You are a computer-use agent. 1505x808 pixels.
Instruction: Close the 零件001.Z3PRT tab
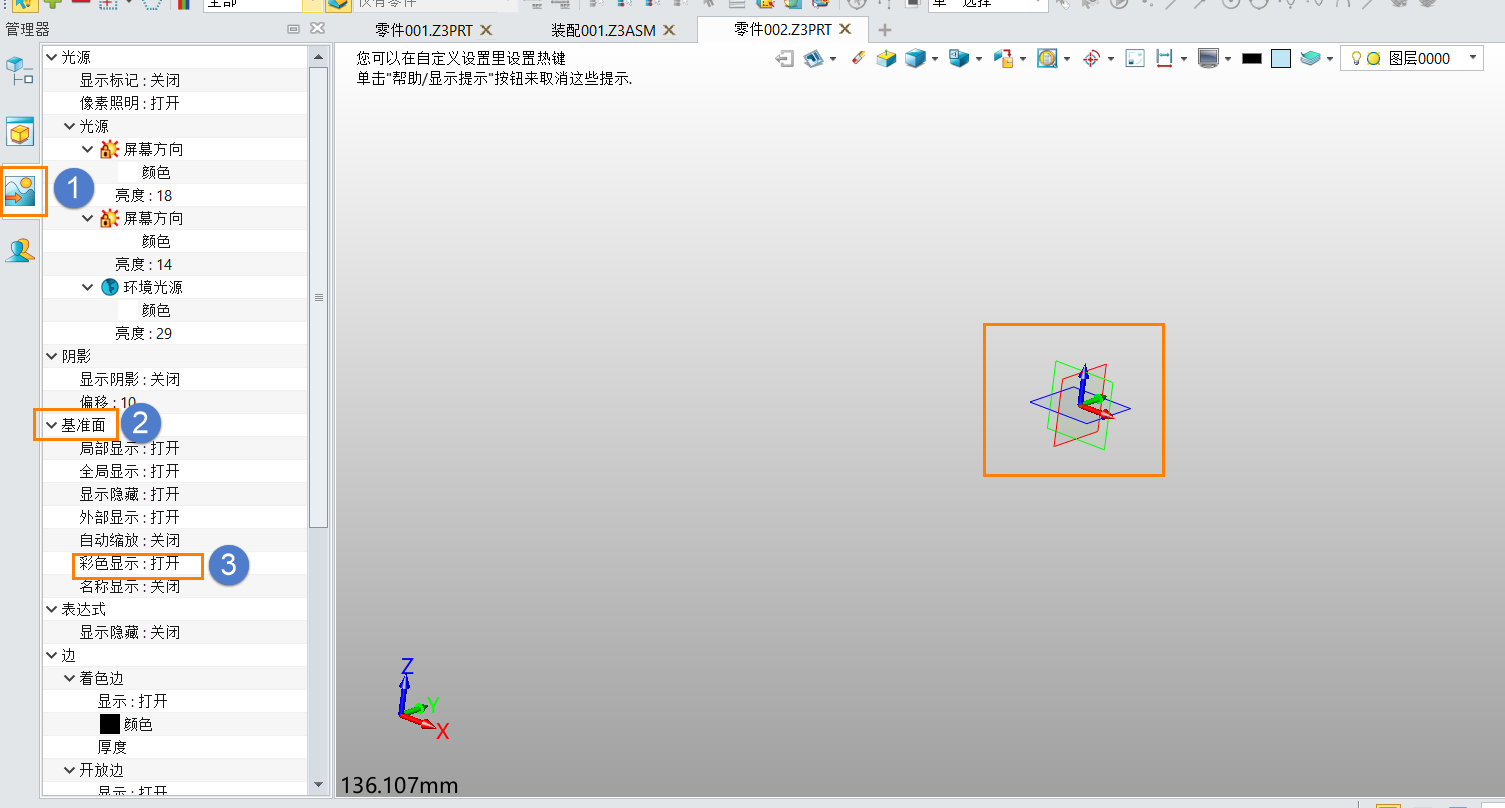[486, 30]
